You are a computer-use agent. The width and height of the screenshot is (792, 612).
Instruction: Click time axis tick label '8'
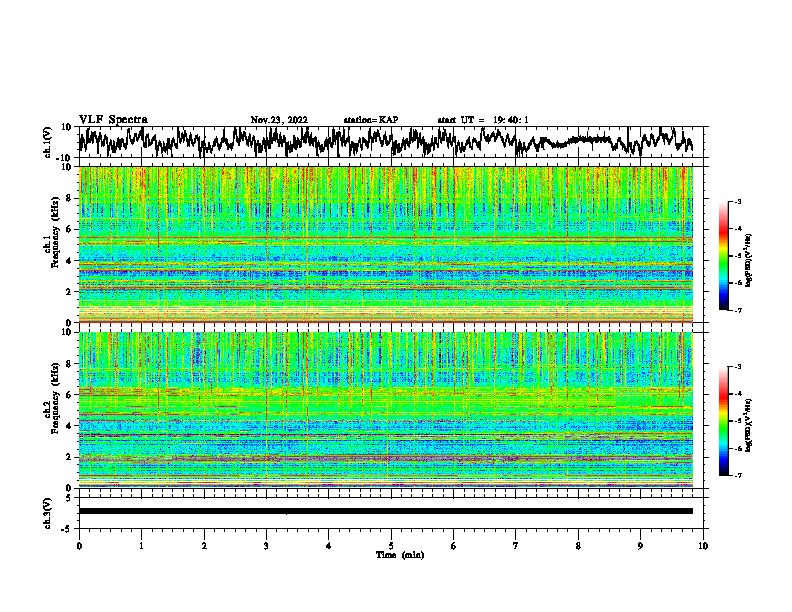(x=578, y=546)
